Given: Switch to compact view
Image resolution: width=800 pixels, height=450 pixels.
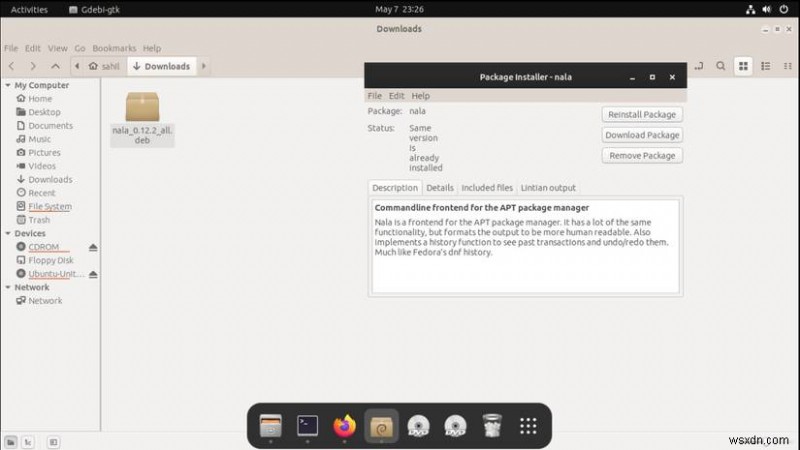Looking at the screenshot, I should (x=788, y=66).
